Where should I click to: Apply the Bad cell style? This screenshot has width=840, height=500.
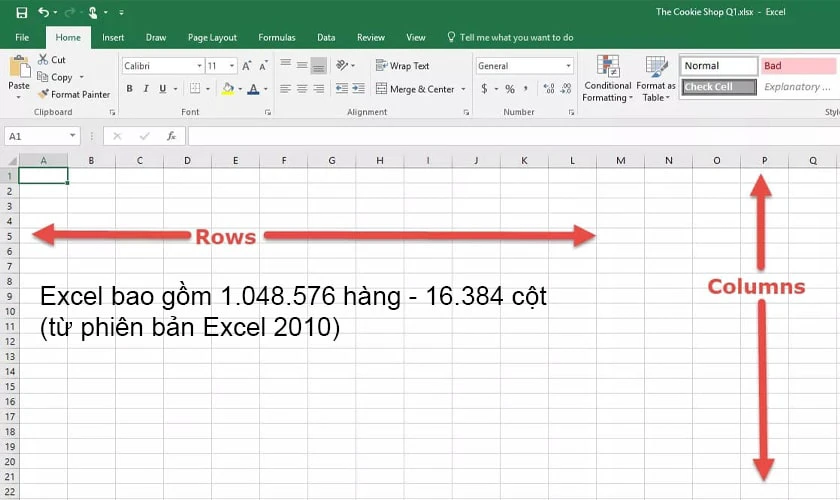pyautogui.click(x=798, y=66)
